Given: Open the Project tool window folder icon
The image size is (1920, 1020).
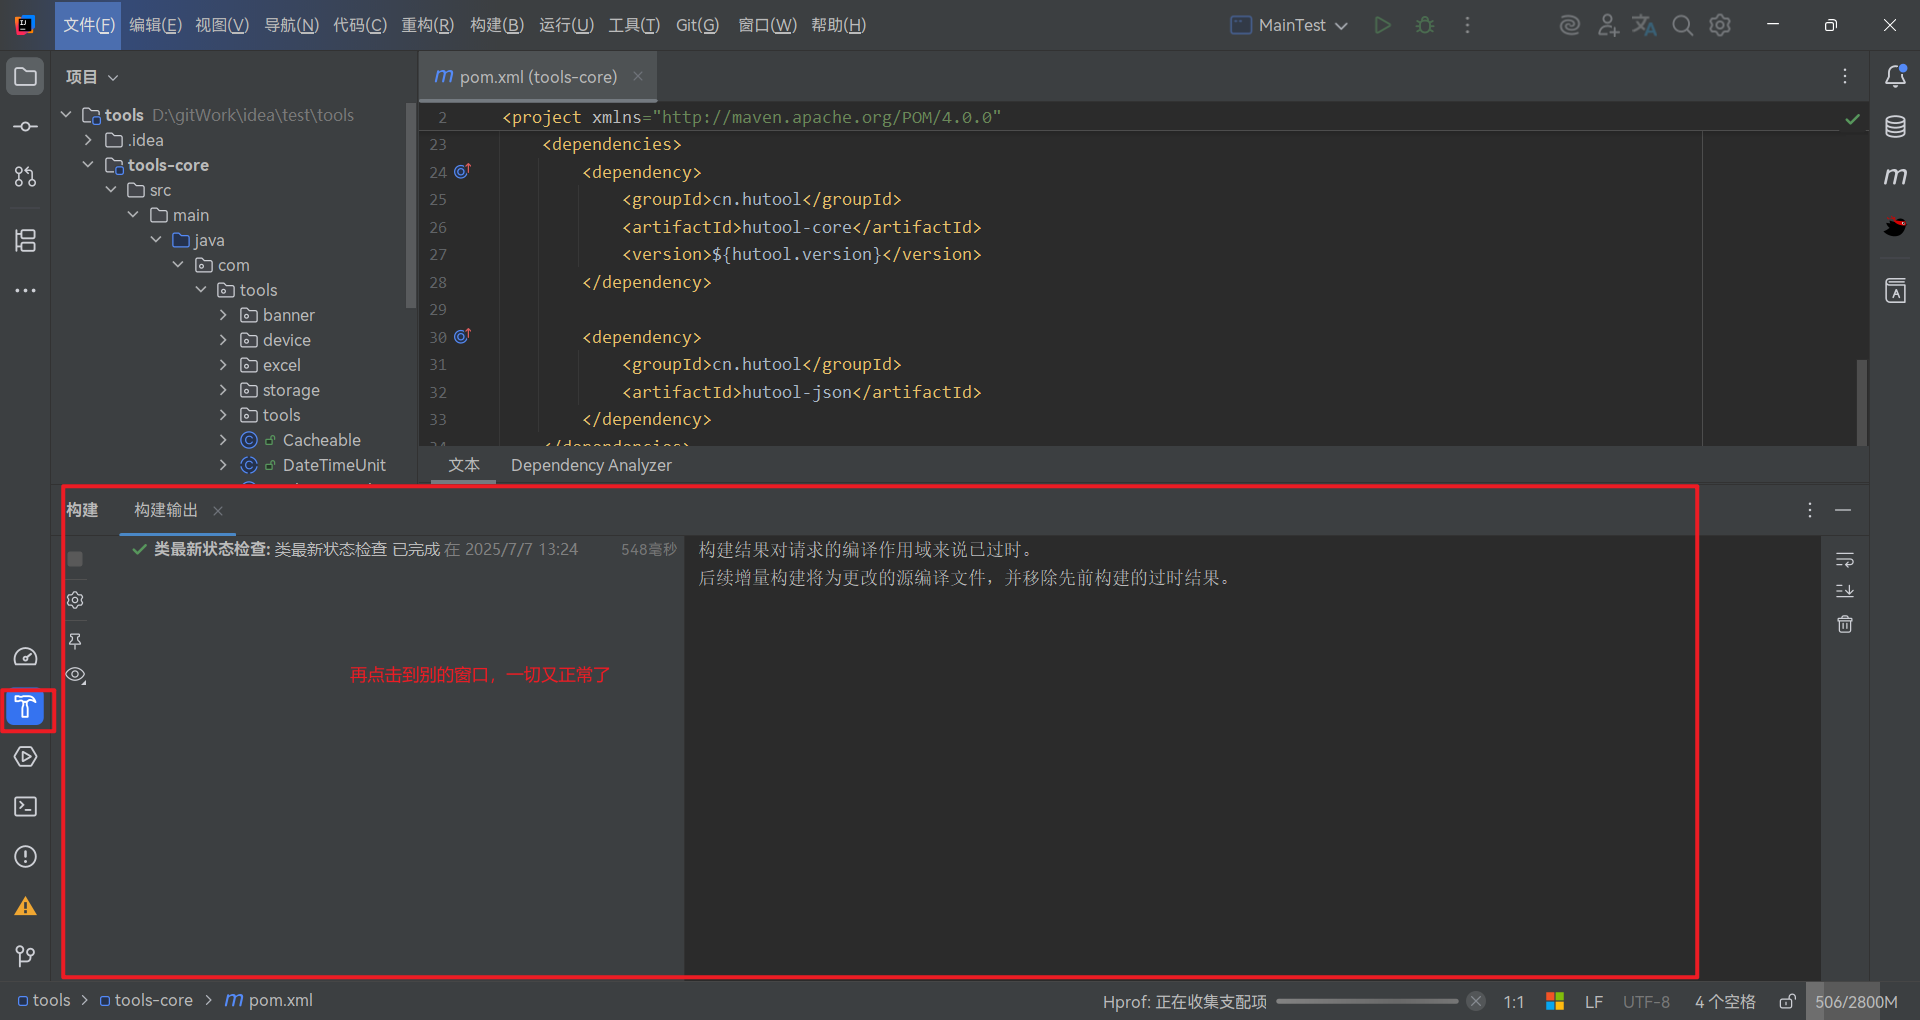Looking at the screenshot, I should click(x=26, y=77).
